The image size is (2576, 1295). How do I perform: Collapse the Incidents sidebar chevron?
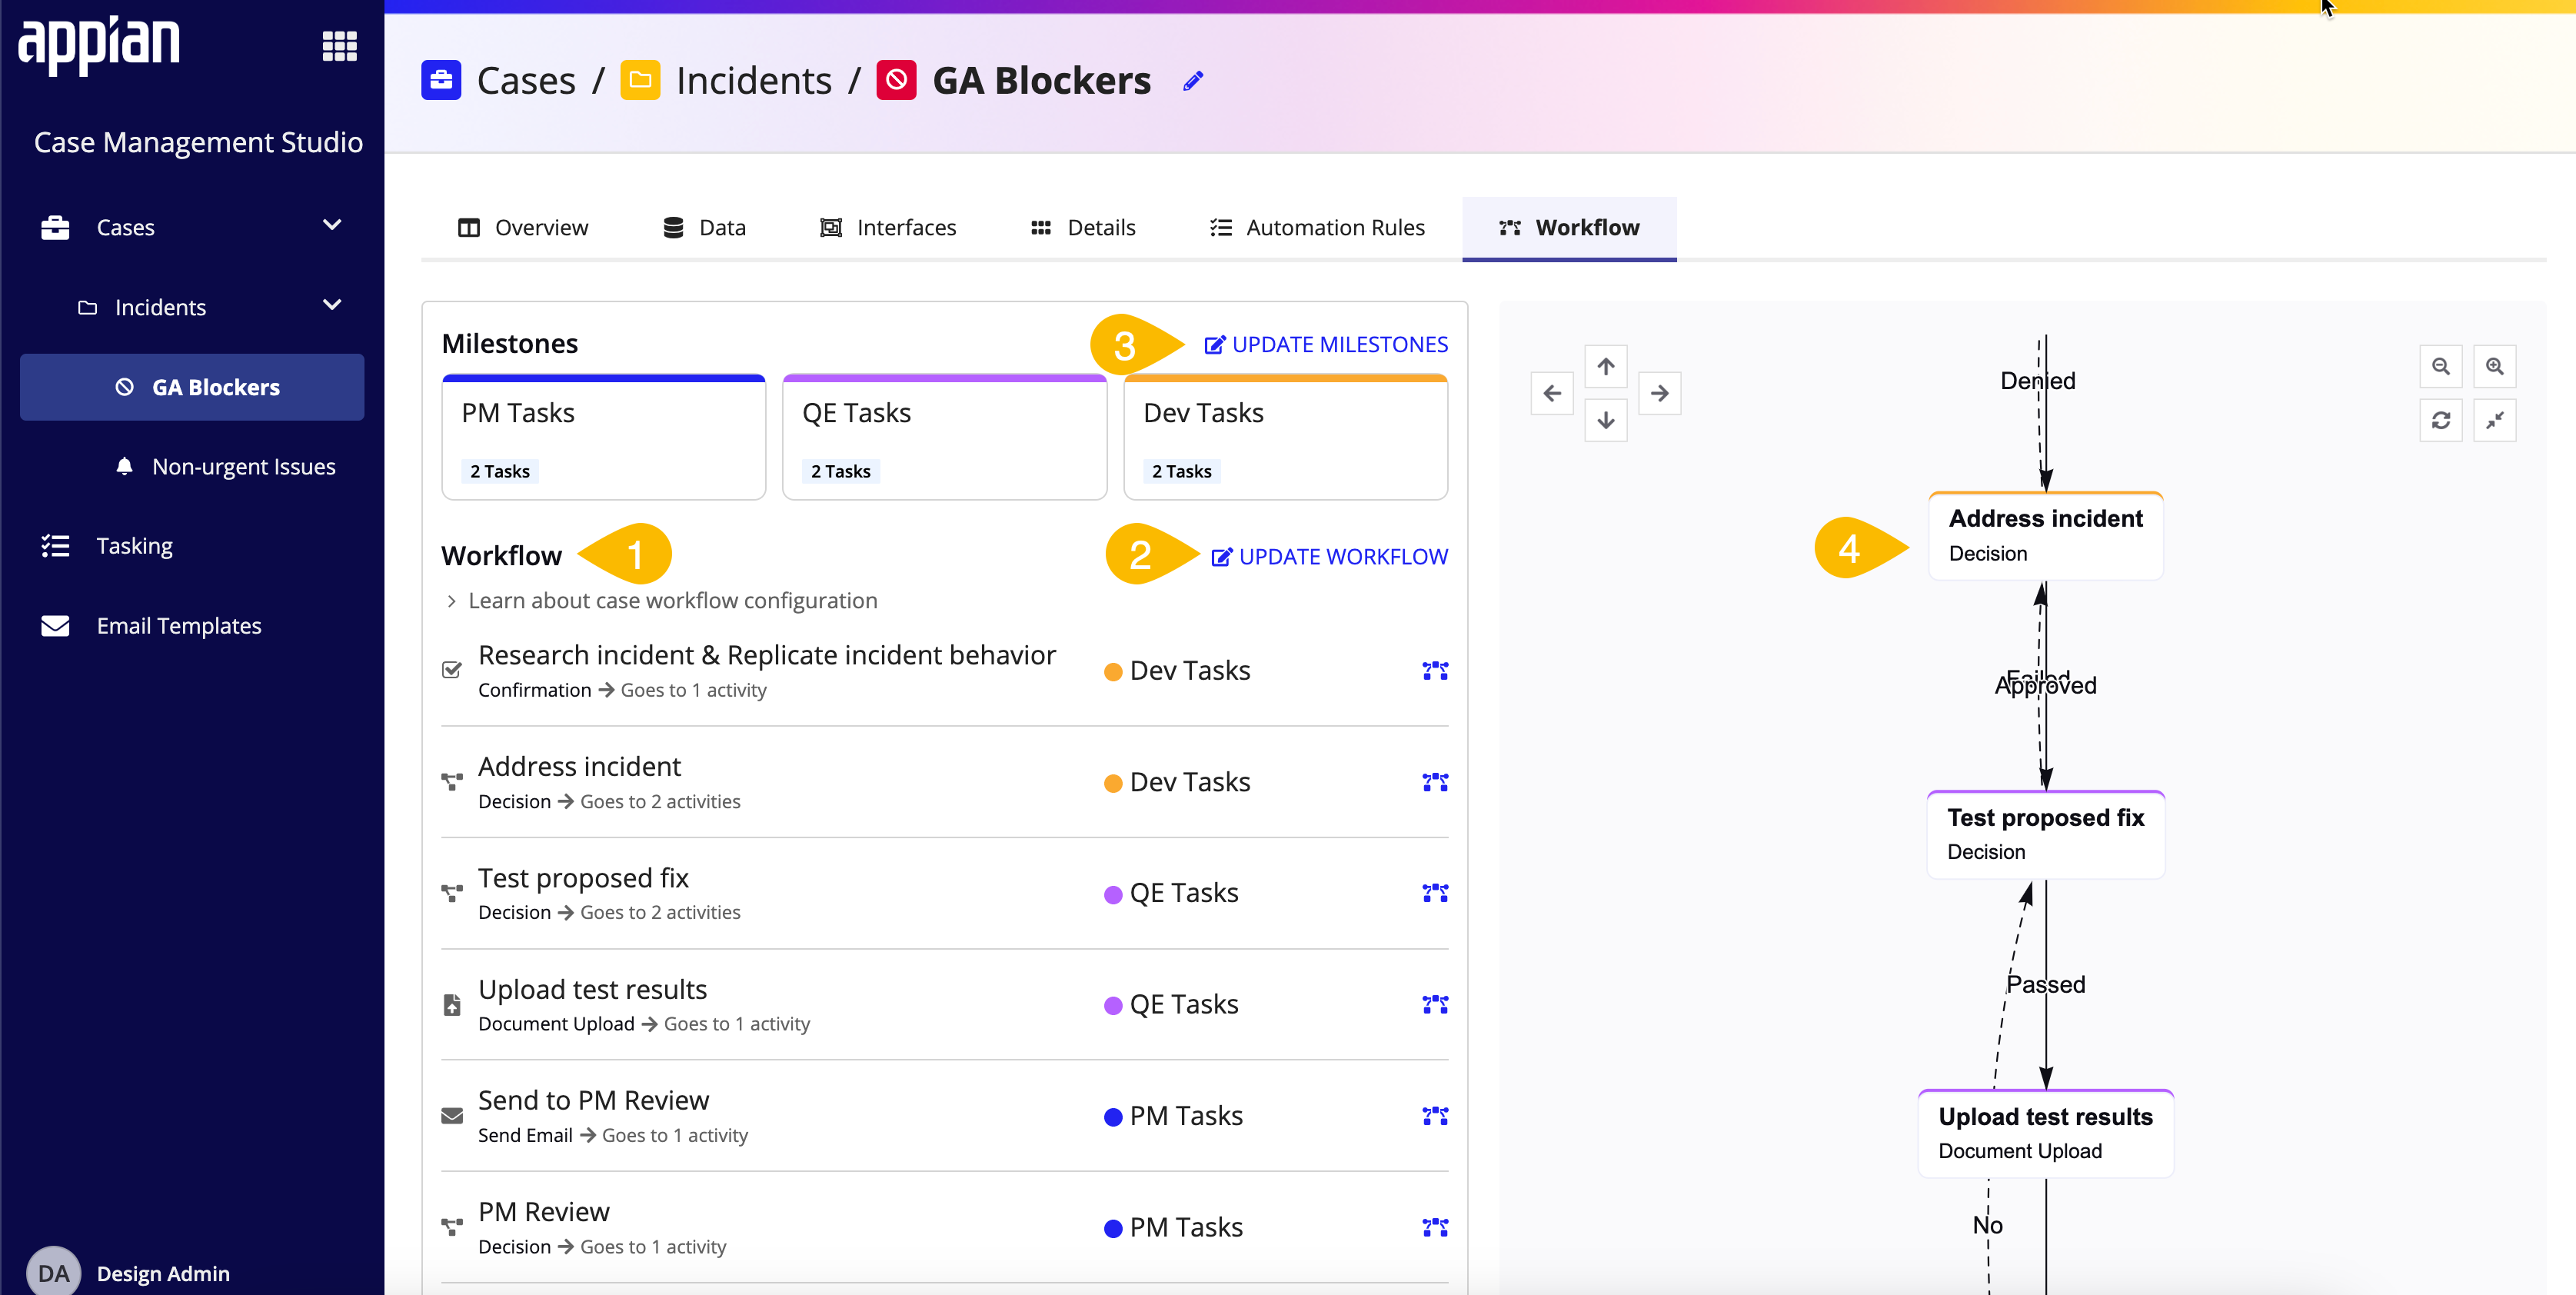click(x=332, y=305)
